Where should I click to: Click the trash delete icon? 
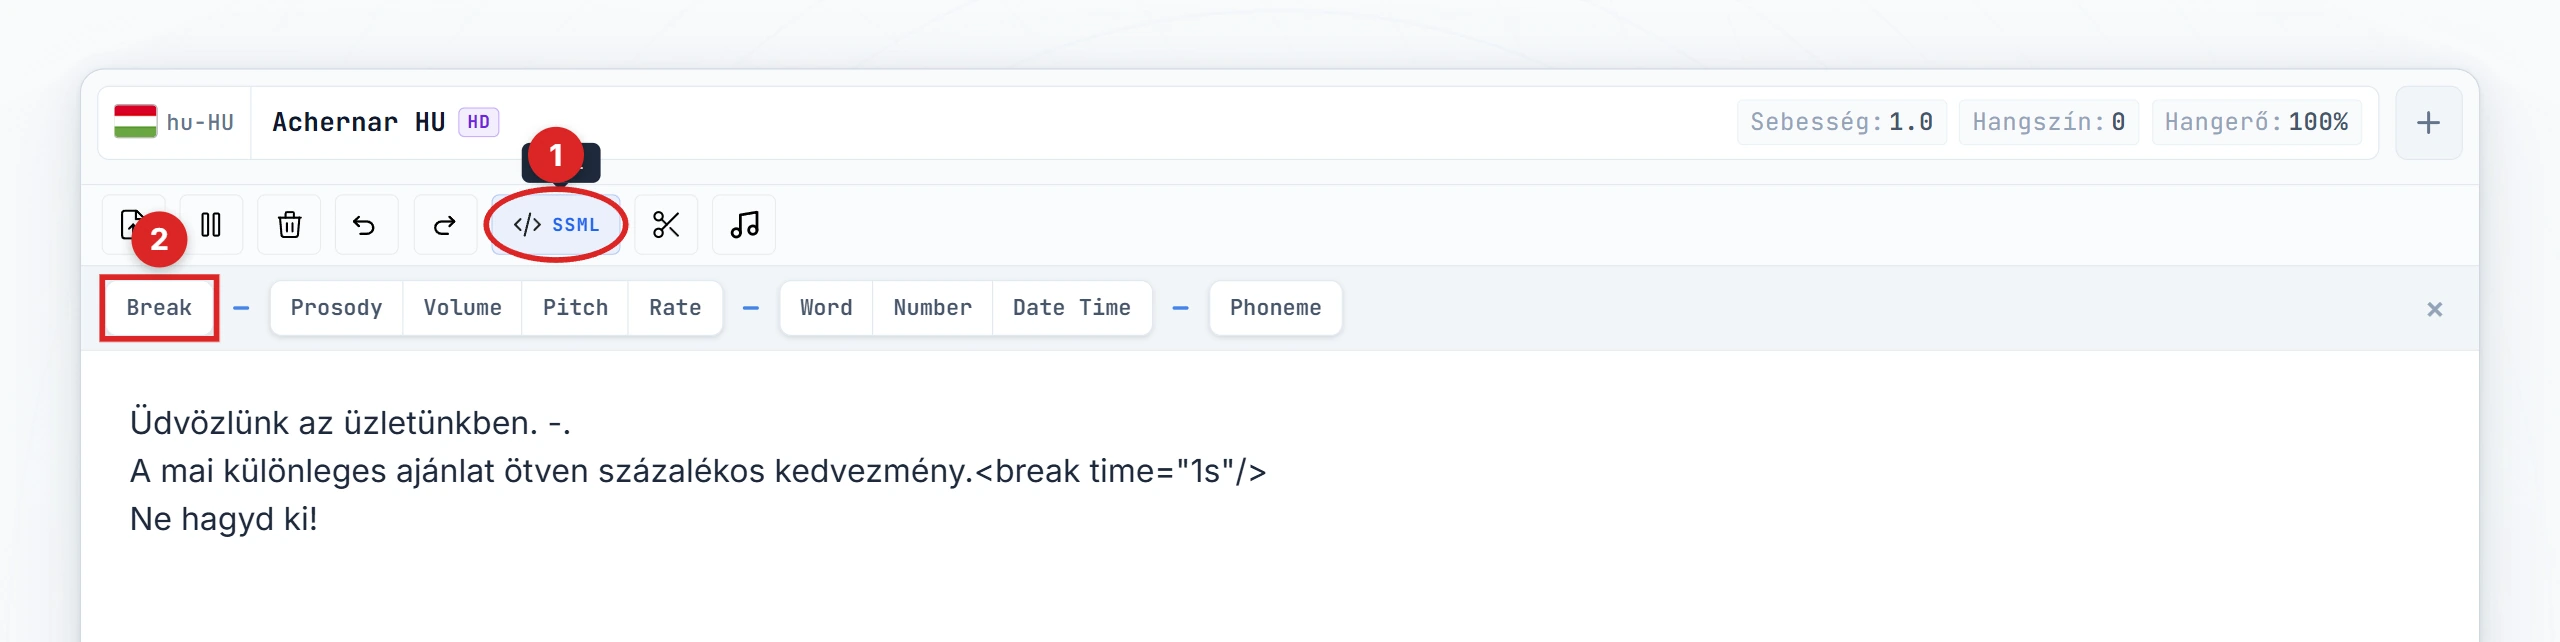pos(289,225)
